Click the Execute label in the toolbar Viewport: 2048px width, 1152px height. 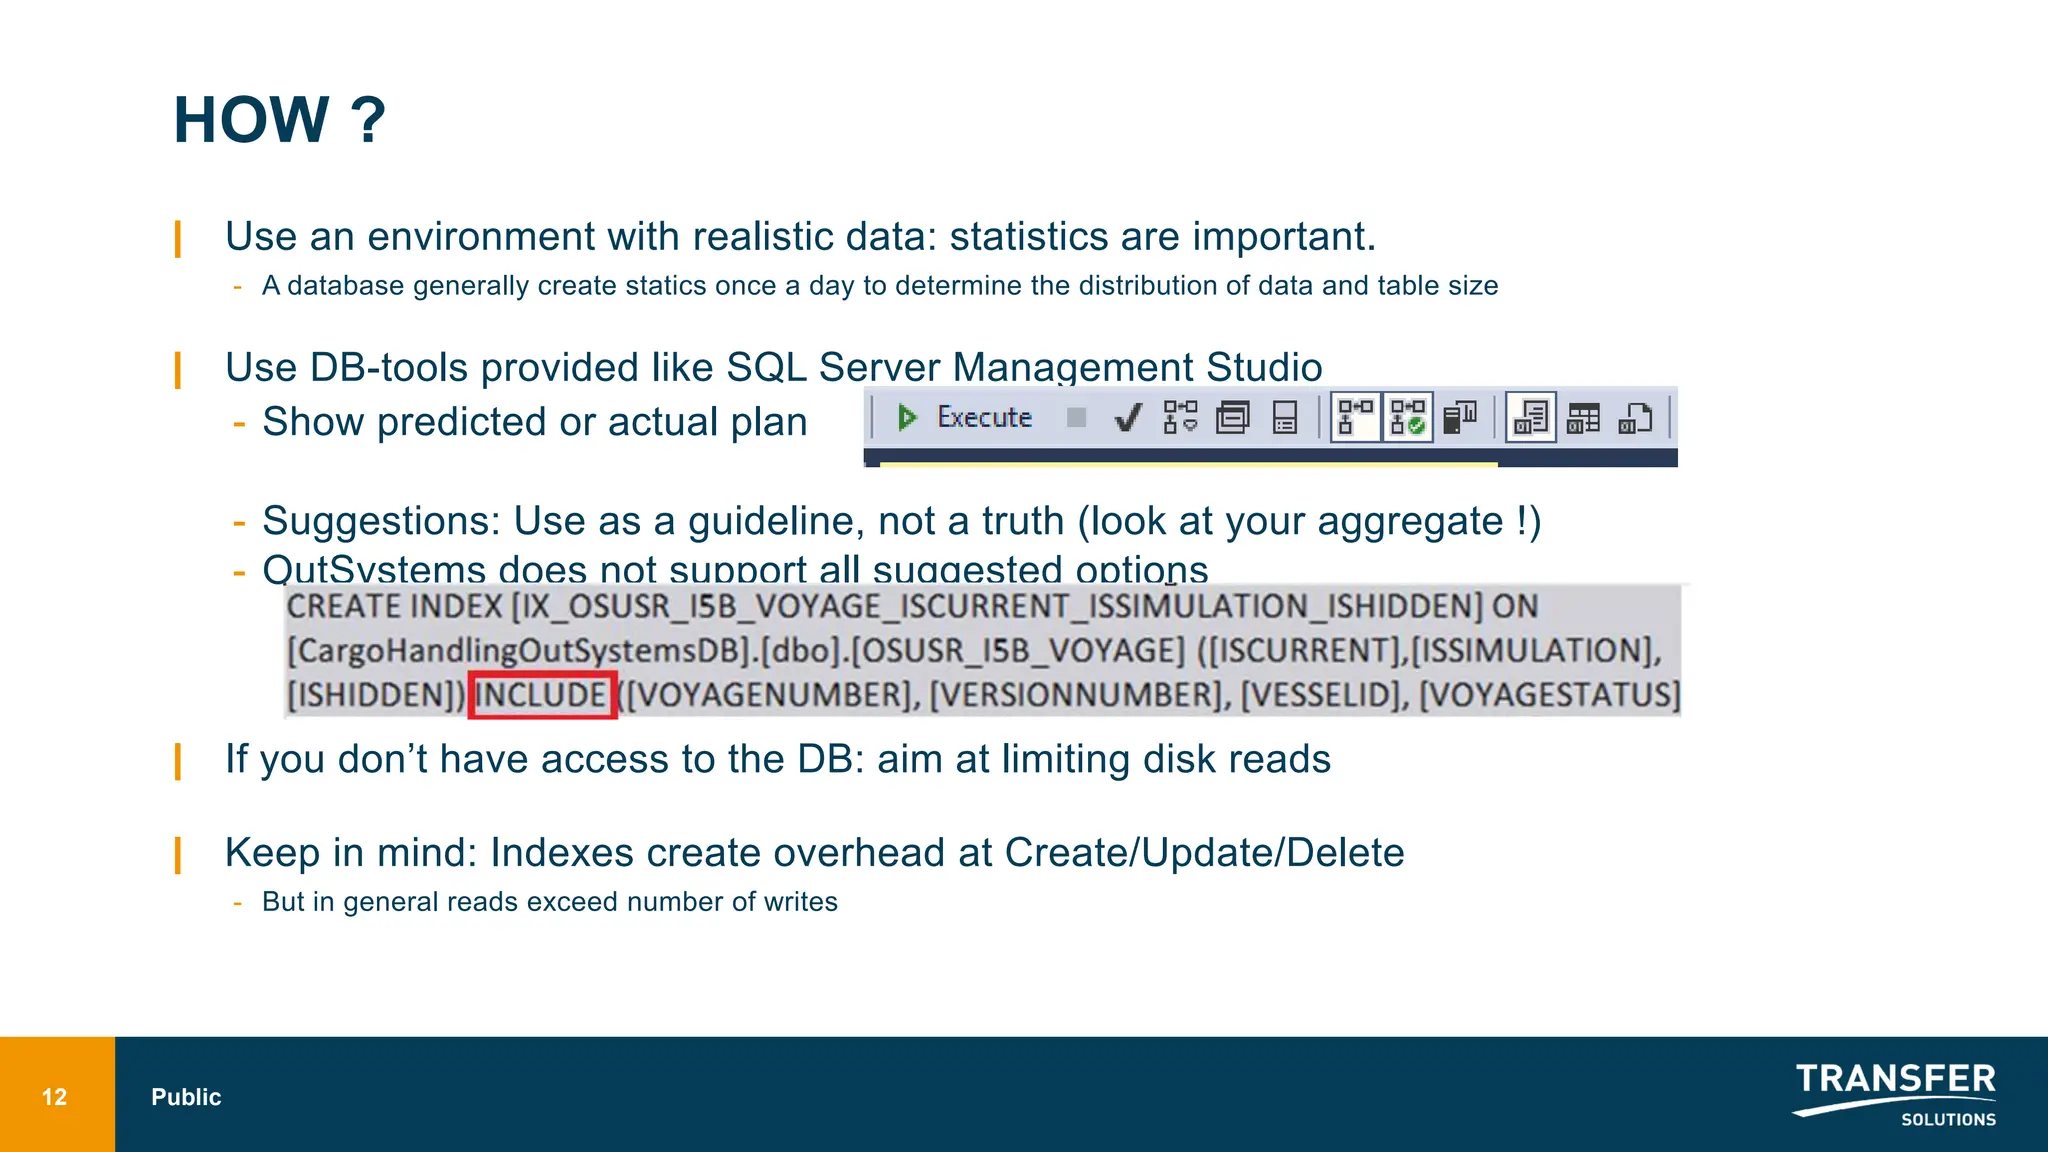point(984,417)
